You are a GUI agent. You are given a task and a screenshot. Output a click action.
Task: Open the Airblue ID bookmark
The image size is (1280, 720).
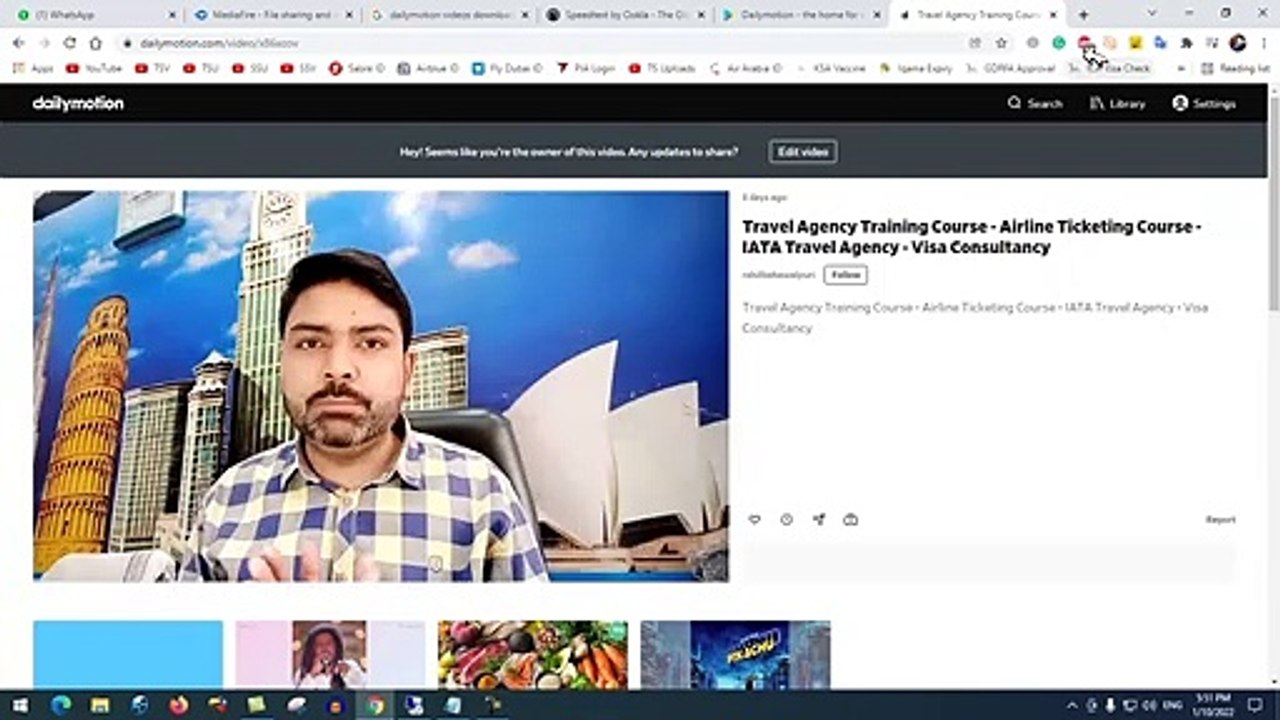point(428,69)
